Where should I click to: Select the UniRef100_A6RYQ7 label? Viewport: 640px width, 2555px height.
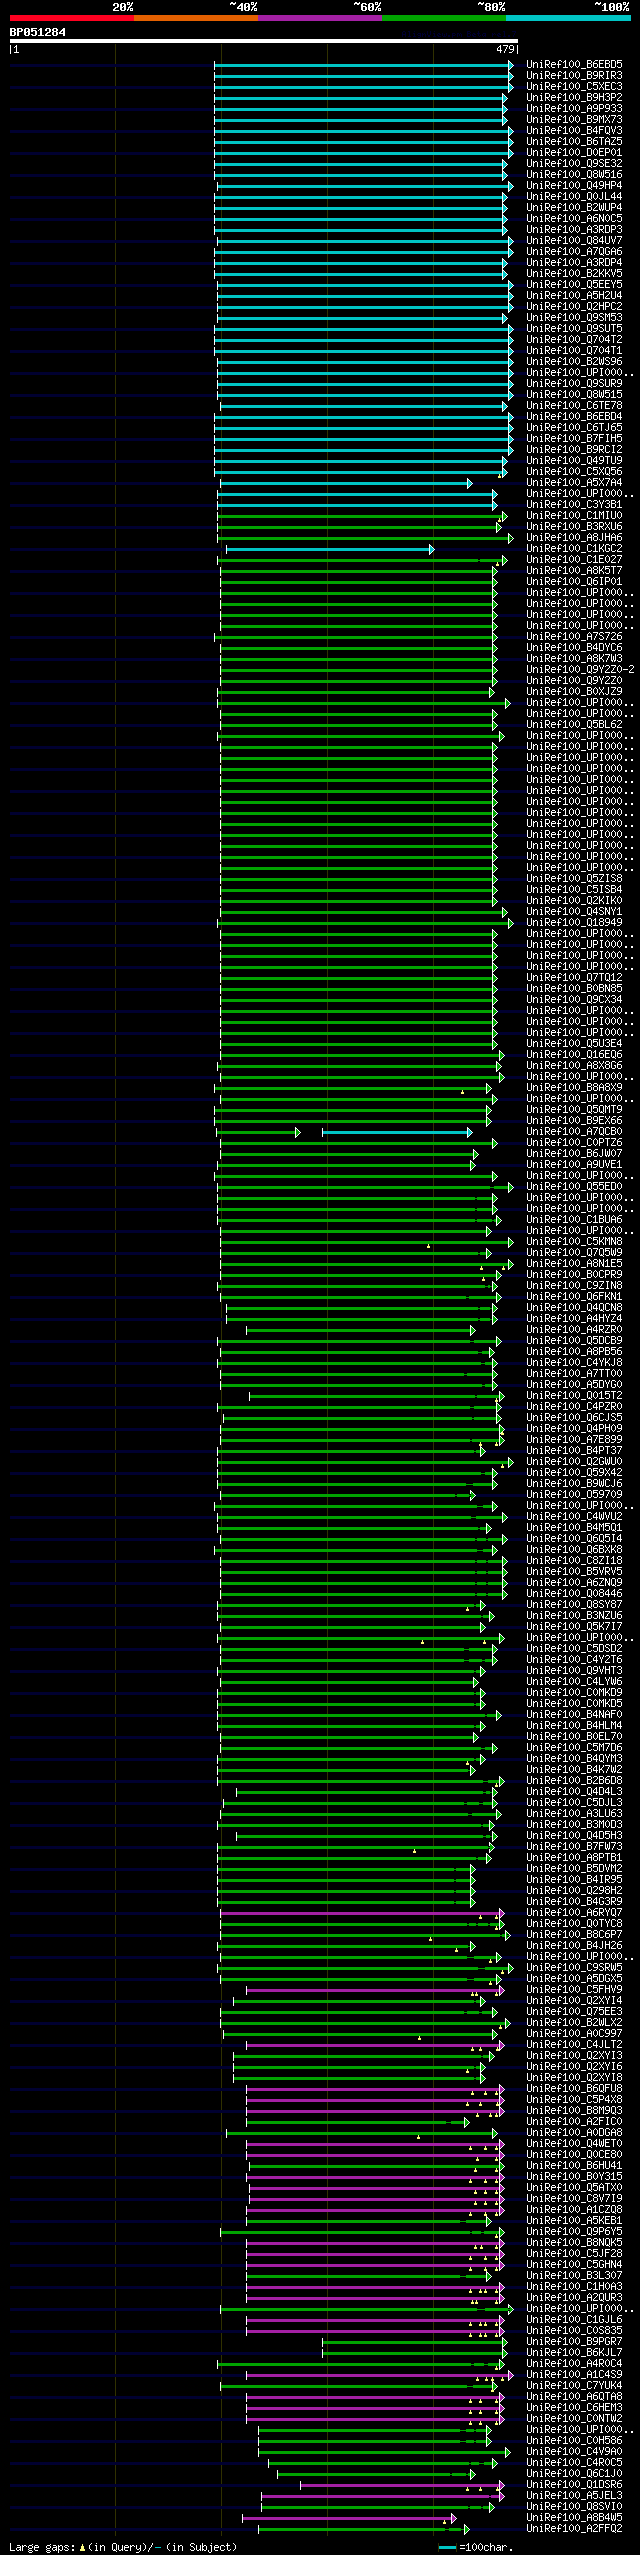574,1913
